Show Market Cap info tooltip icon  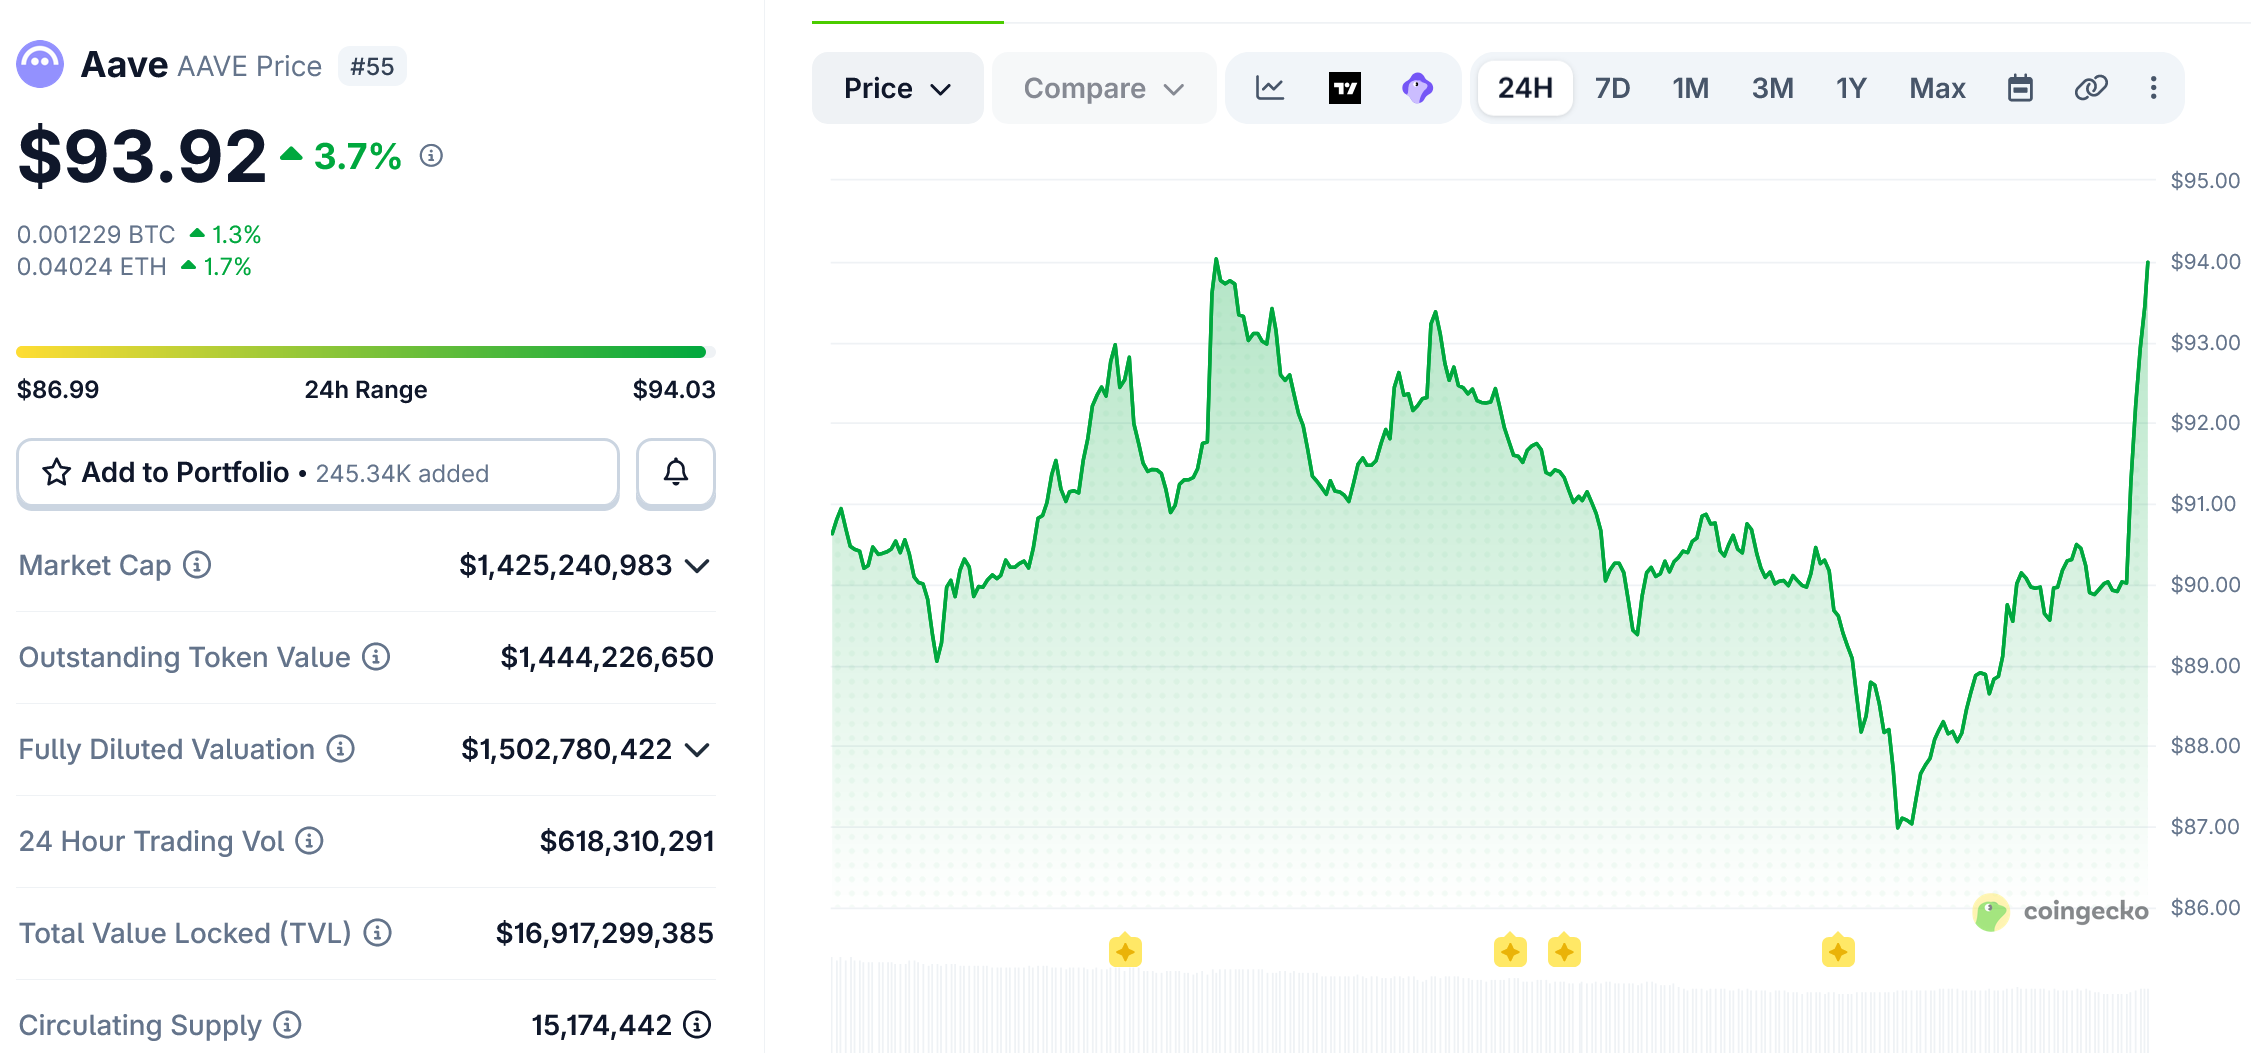point(197,565)
